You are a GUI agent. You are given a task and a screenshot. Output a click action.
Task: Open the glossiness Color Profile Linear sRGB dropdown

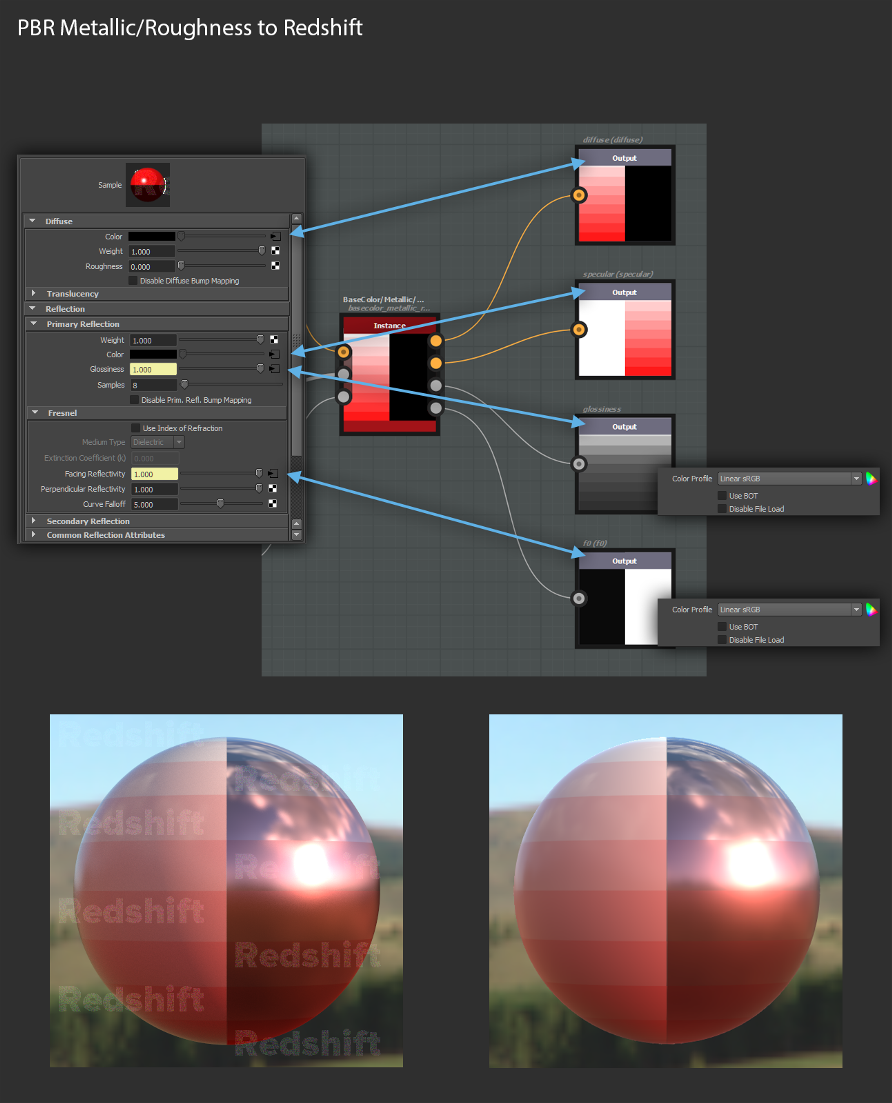click(x=789, y=478)
